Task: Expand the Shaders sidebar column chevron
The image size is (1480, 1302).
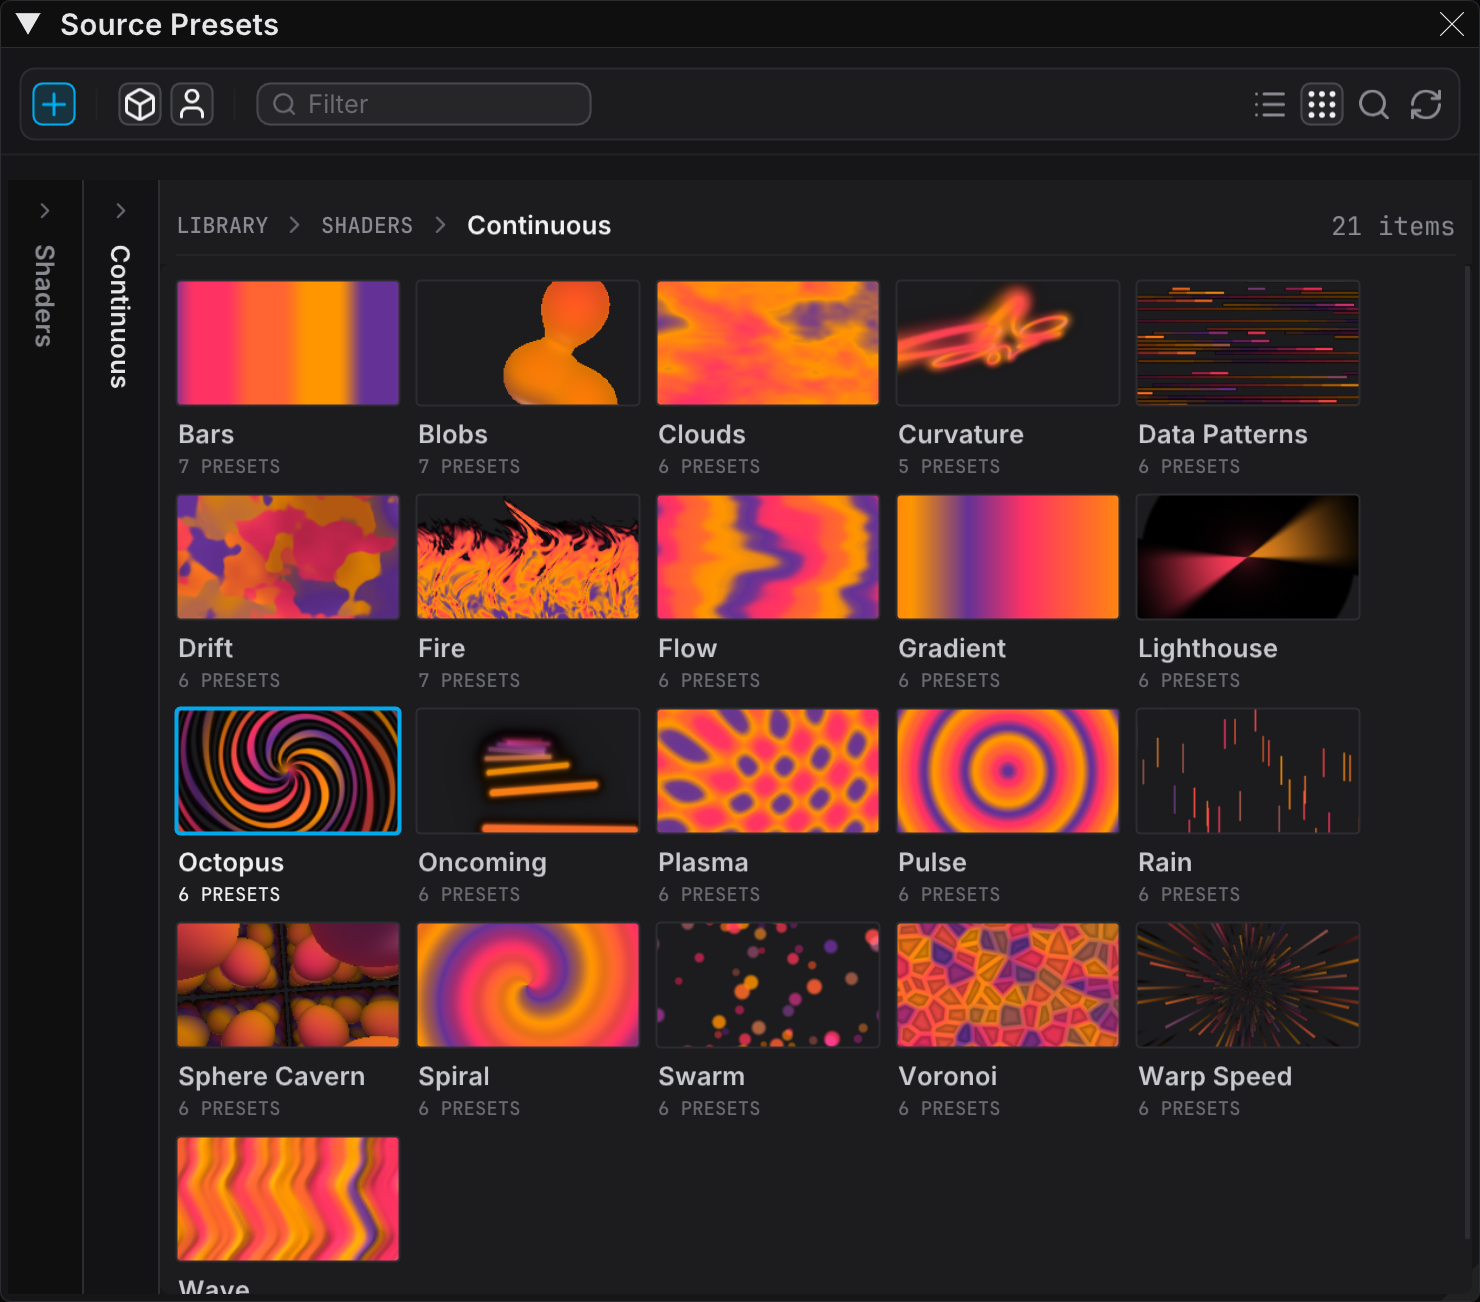Action: point(44,210)
